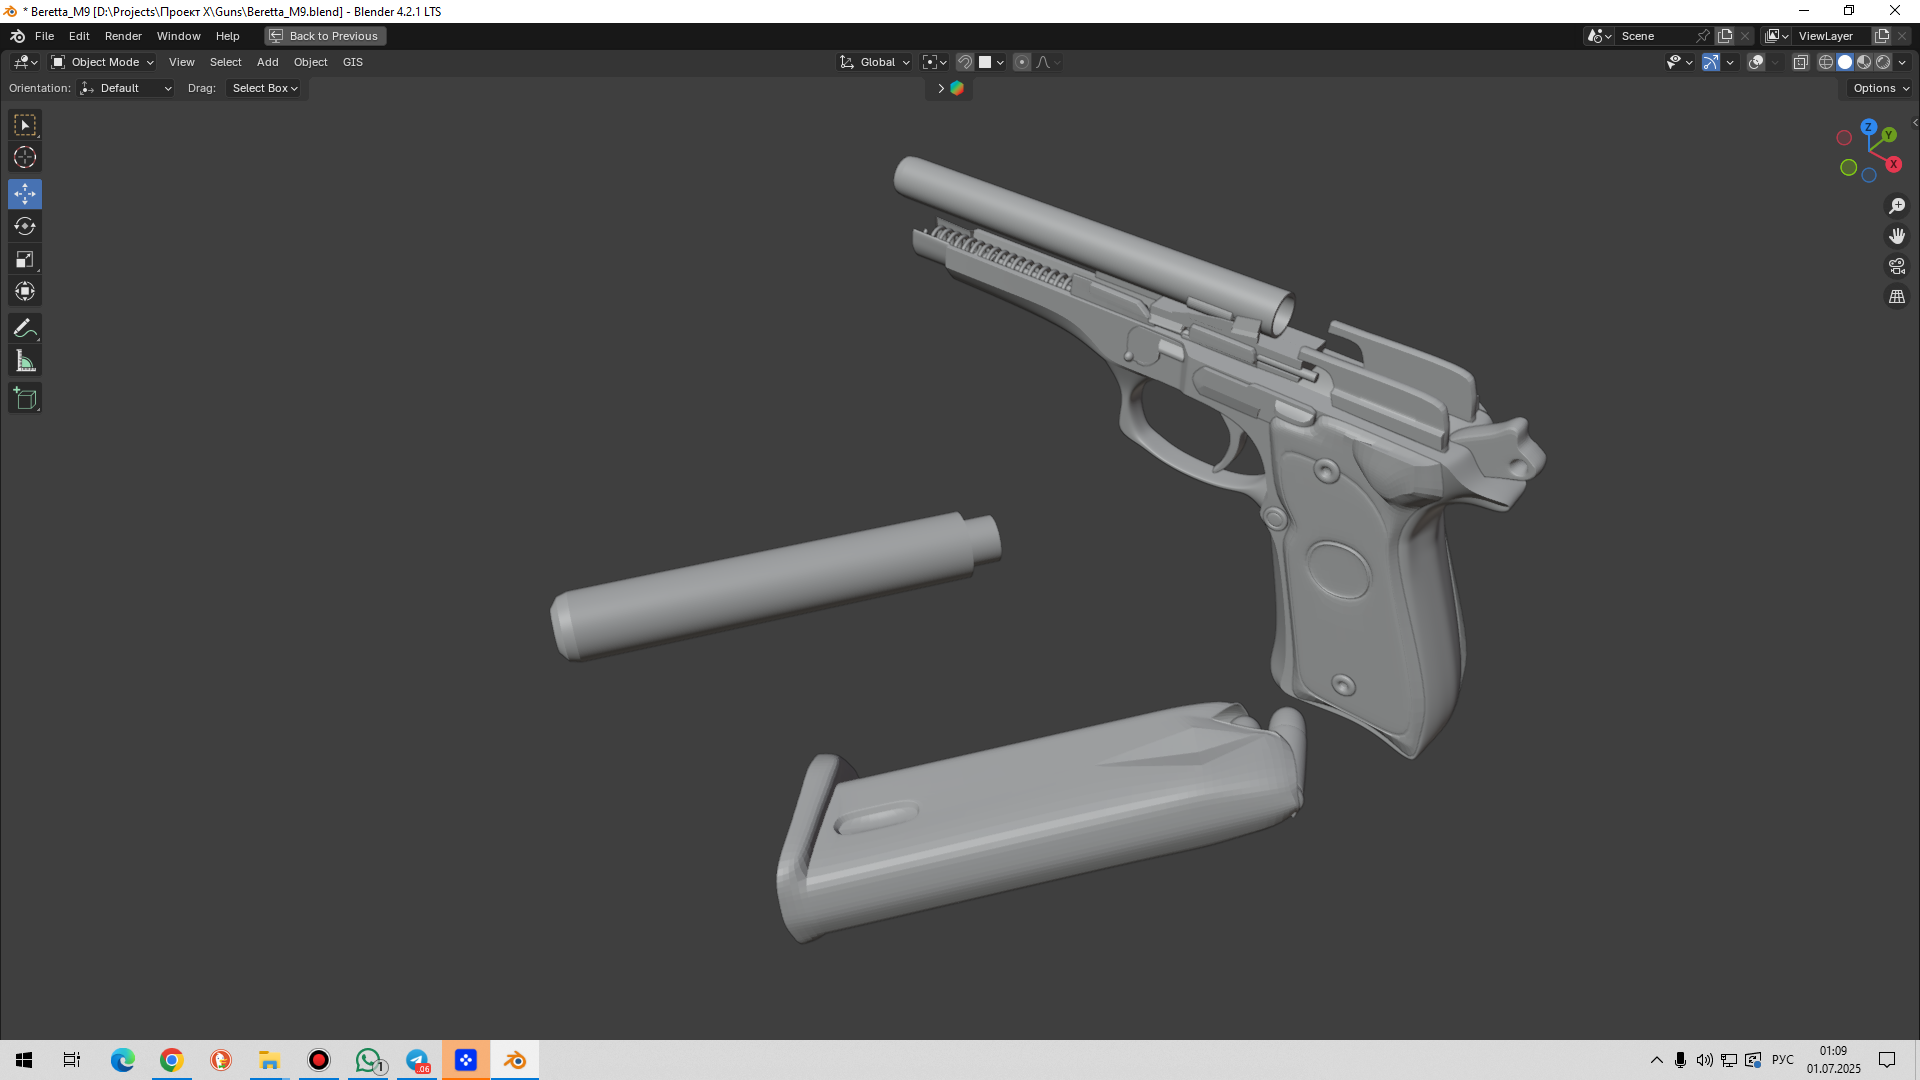1920x1080 pixels.
Task: Switch perspective/orthographic view icon
Action: [x=1896, y=297]
